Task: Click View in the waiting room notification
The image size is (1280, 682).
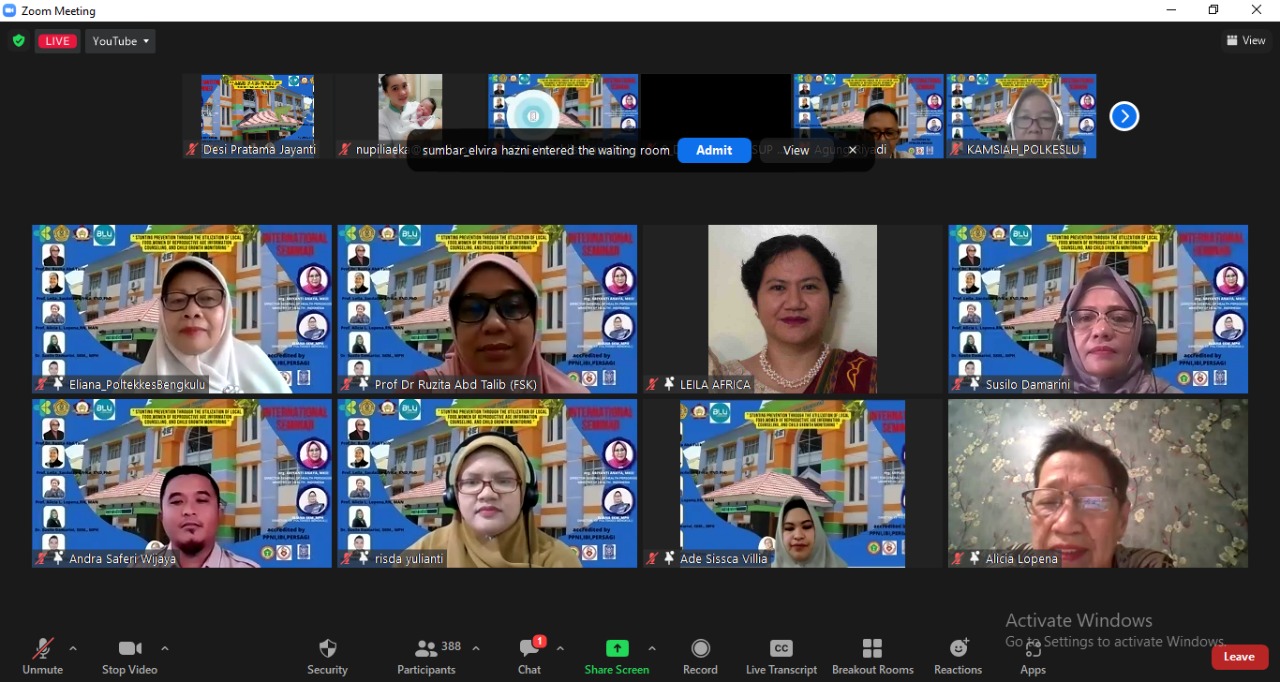Action: tap(796, 150)
